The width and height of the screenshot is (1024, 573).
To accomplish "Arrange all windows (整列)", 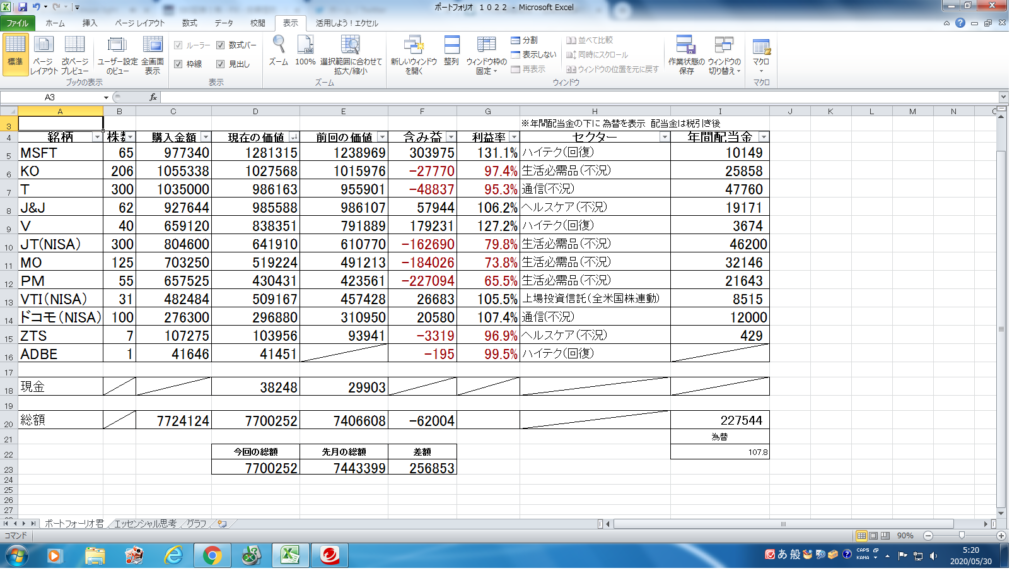I will click(x=451, y=51).
